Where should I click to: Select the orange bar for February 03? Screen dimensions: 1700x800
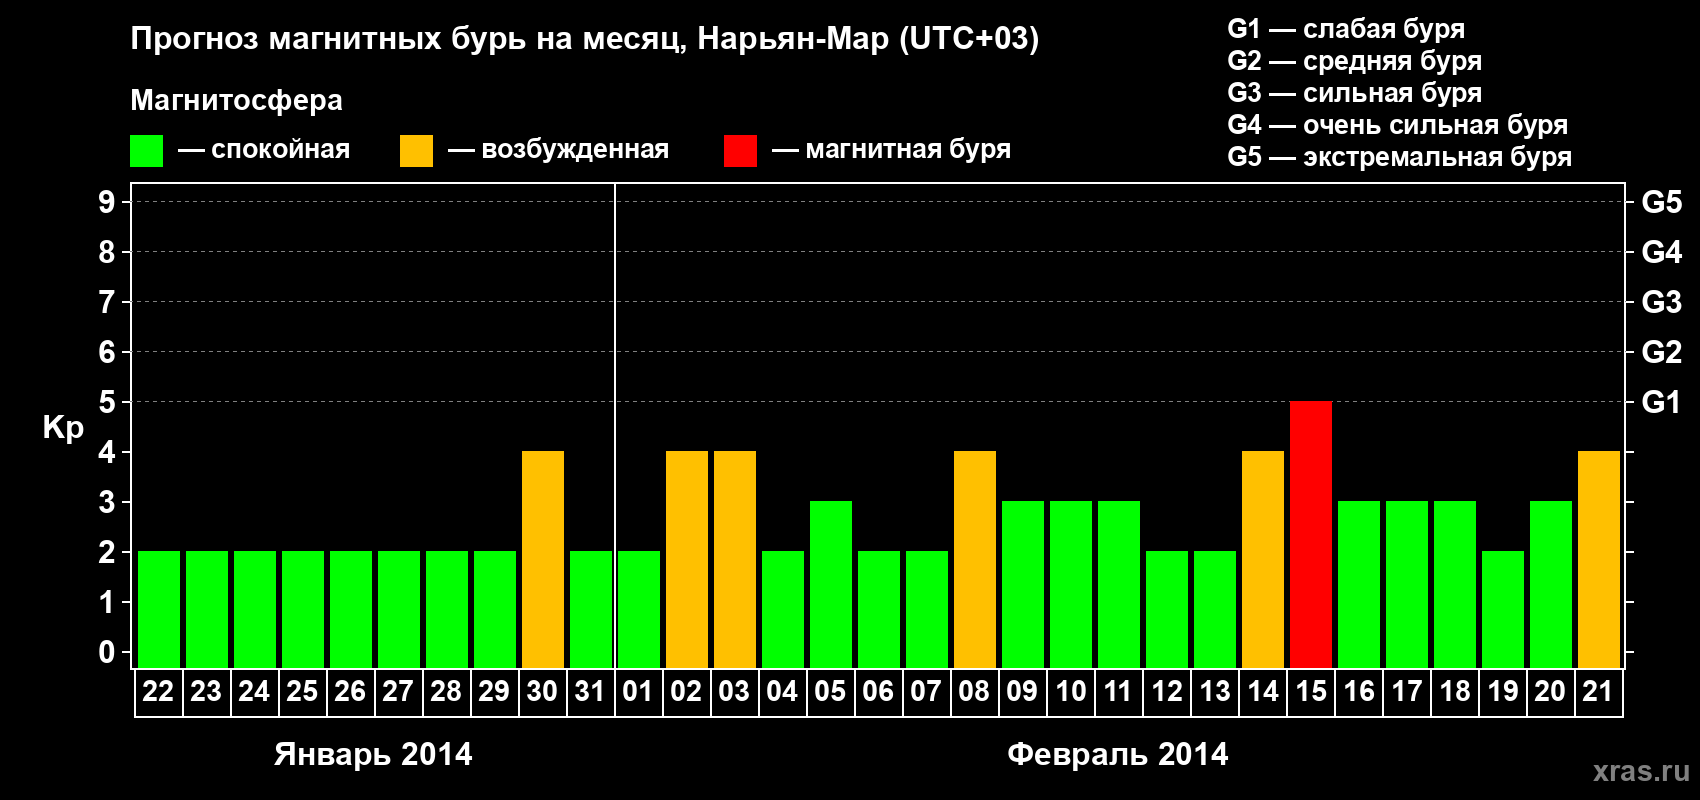click(x=735, y=559)
